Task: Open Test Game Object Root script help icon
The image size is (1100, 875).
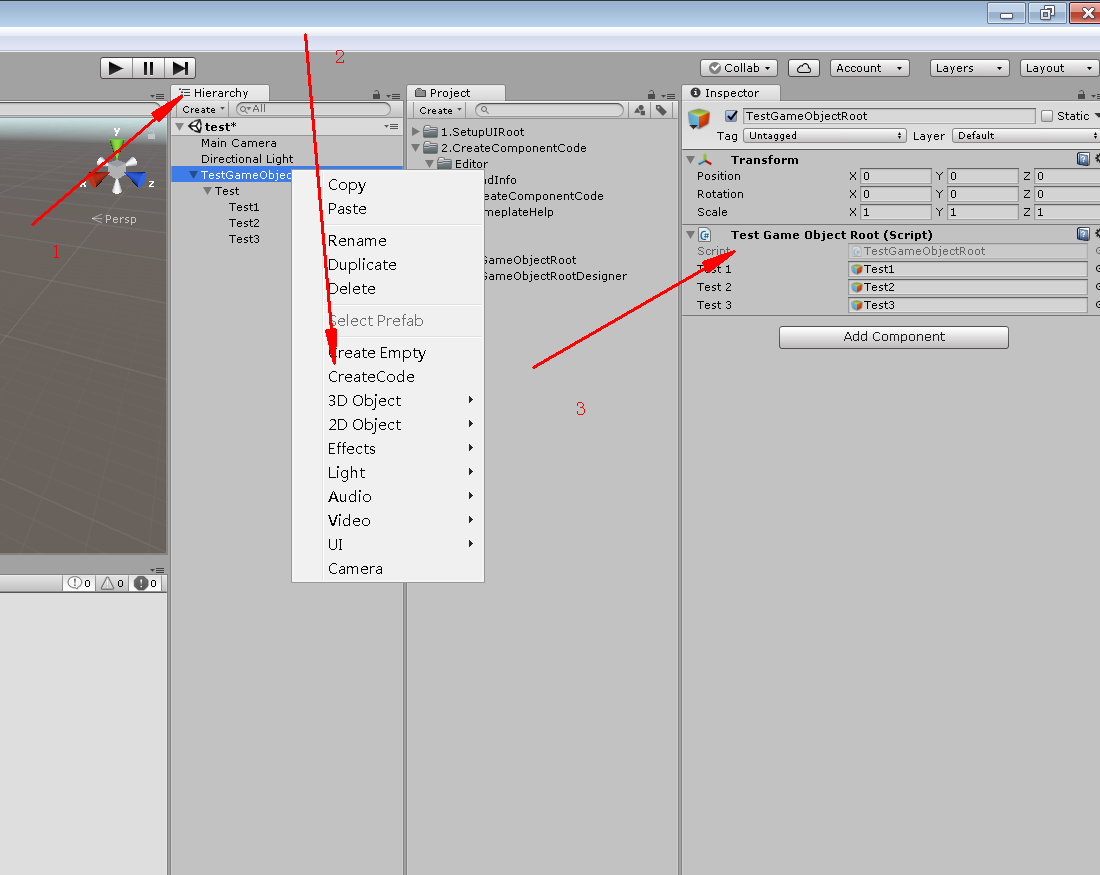Action: coord(1083,234)
